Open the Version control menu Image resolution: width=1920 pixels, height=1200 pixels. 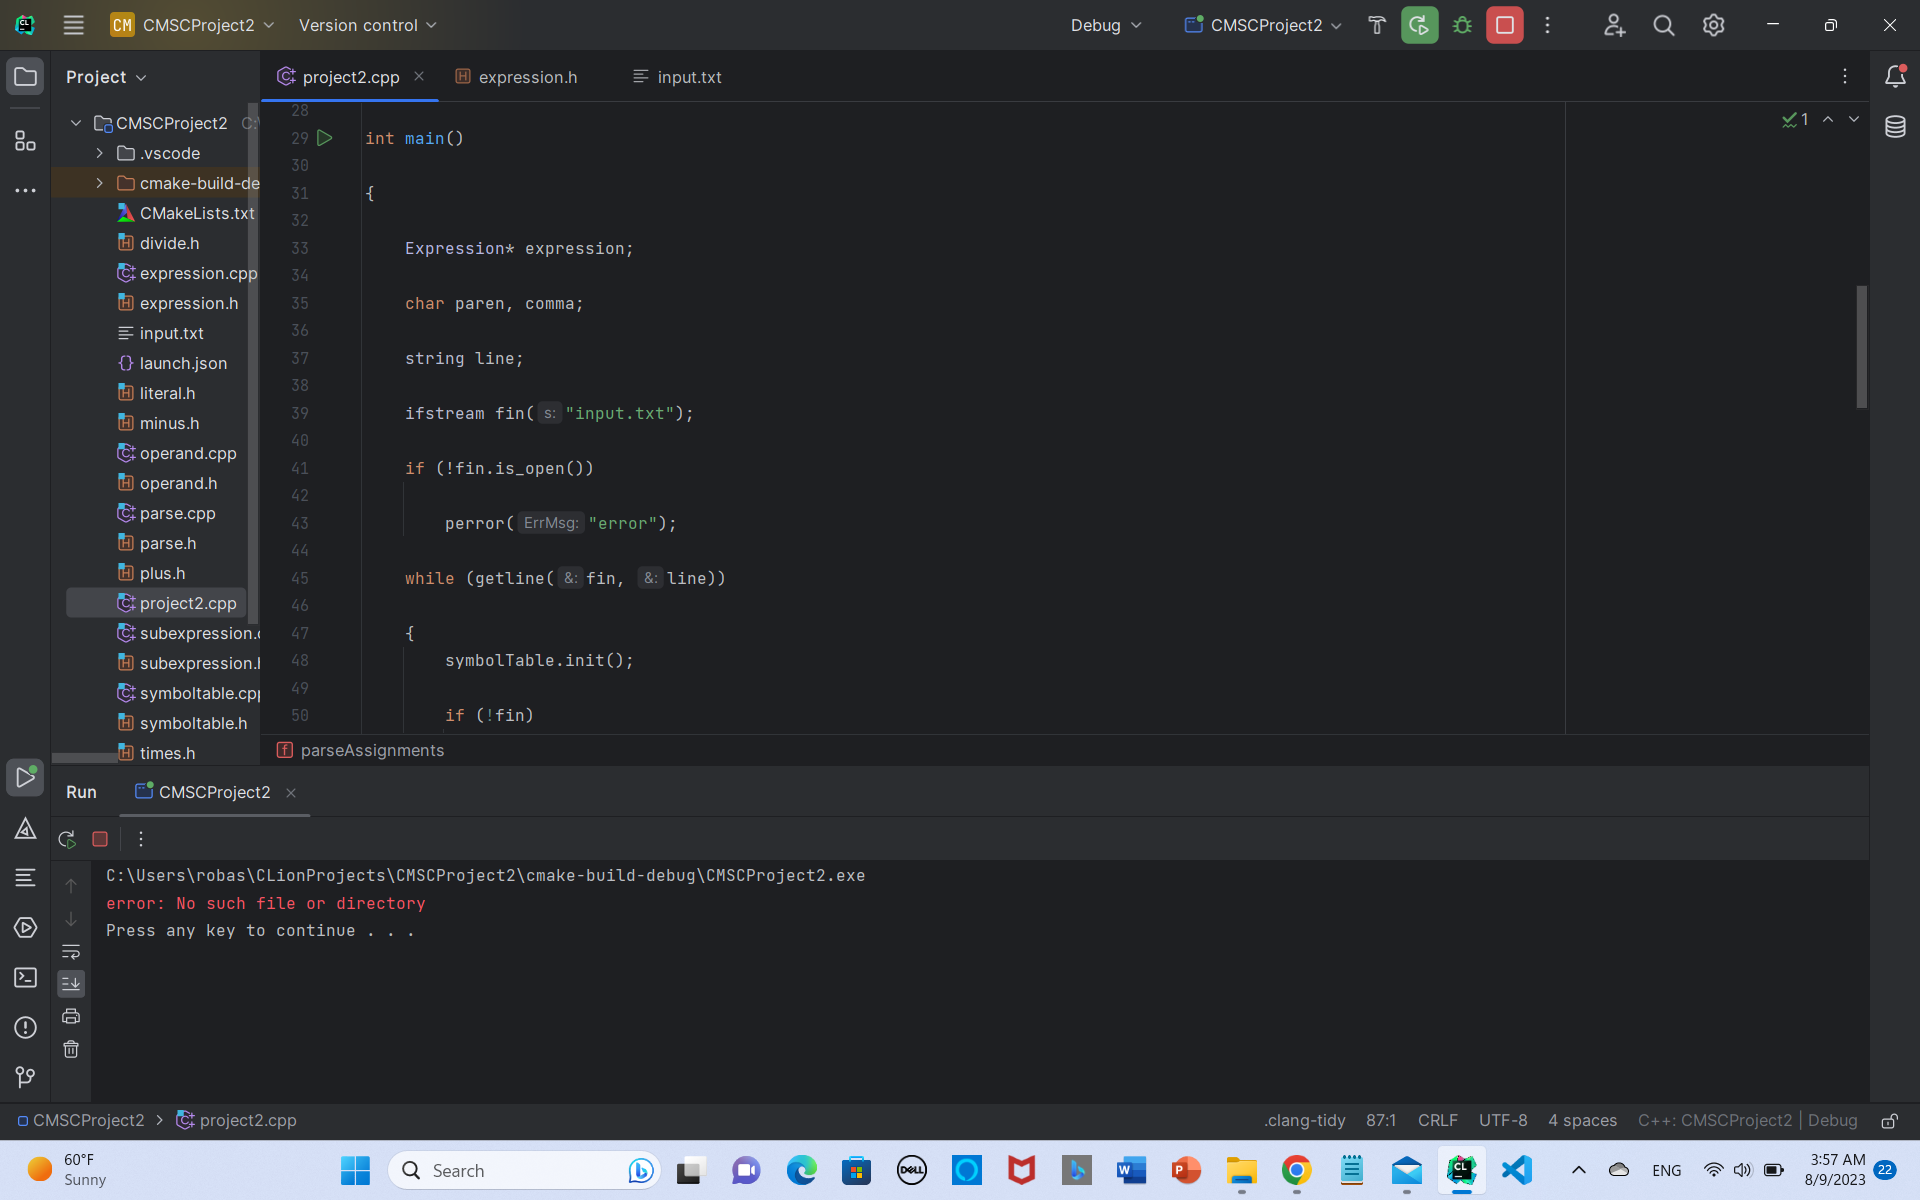[366, 25]
